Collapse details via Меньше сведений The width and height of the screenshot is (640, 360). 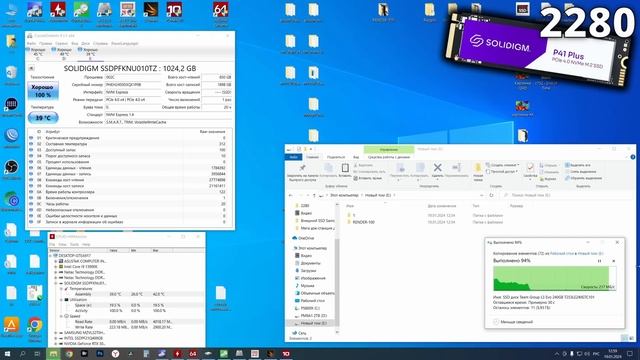click(x=513, y=322)
